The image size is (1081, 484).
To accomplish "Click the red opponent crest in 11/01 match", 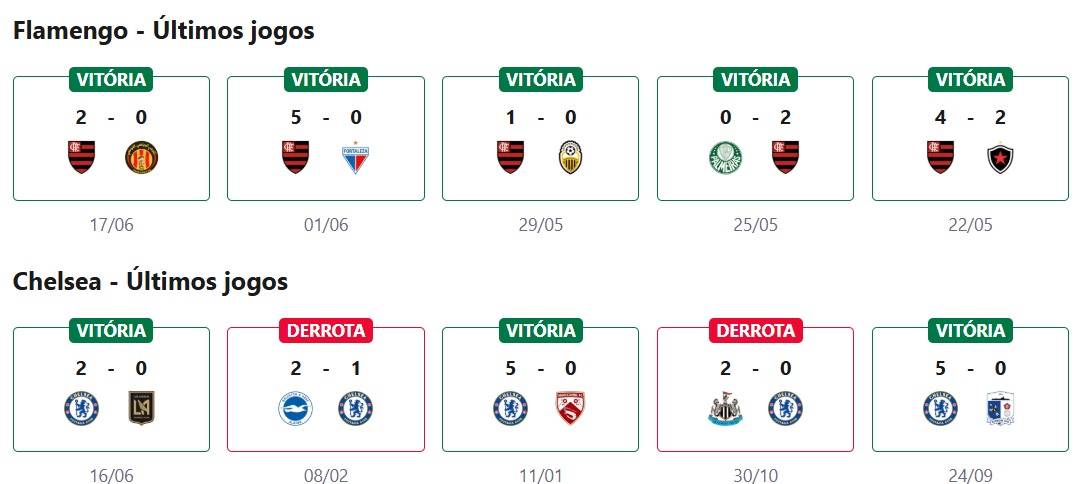I will pos(570,408).
